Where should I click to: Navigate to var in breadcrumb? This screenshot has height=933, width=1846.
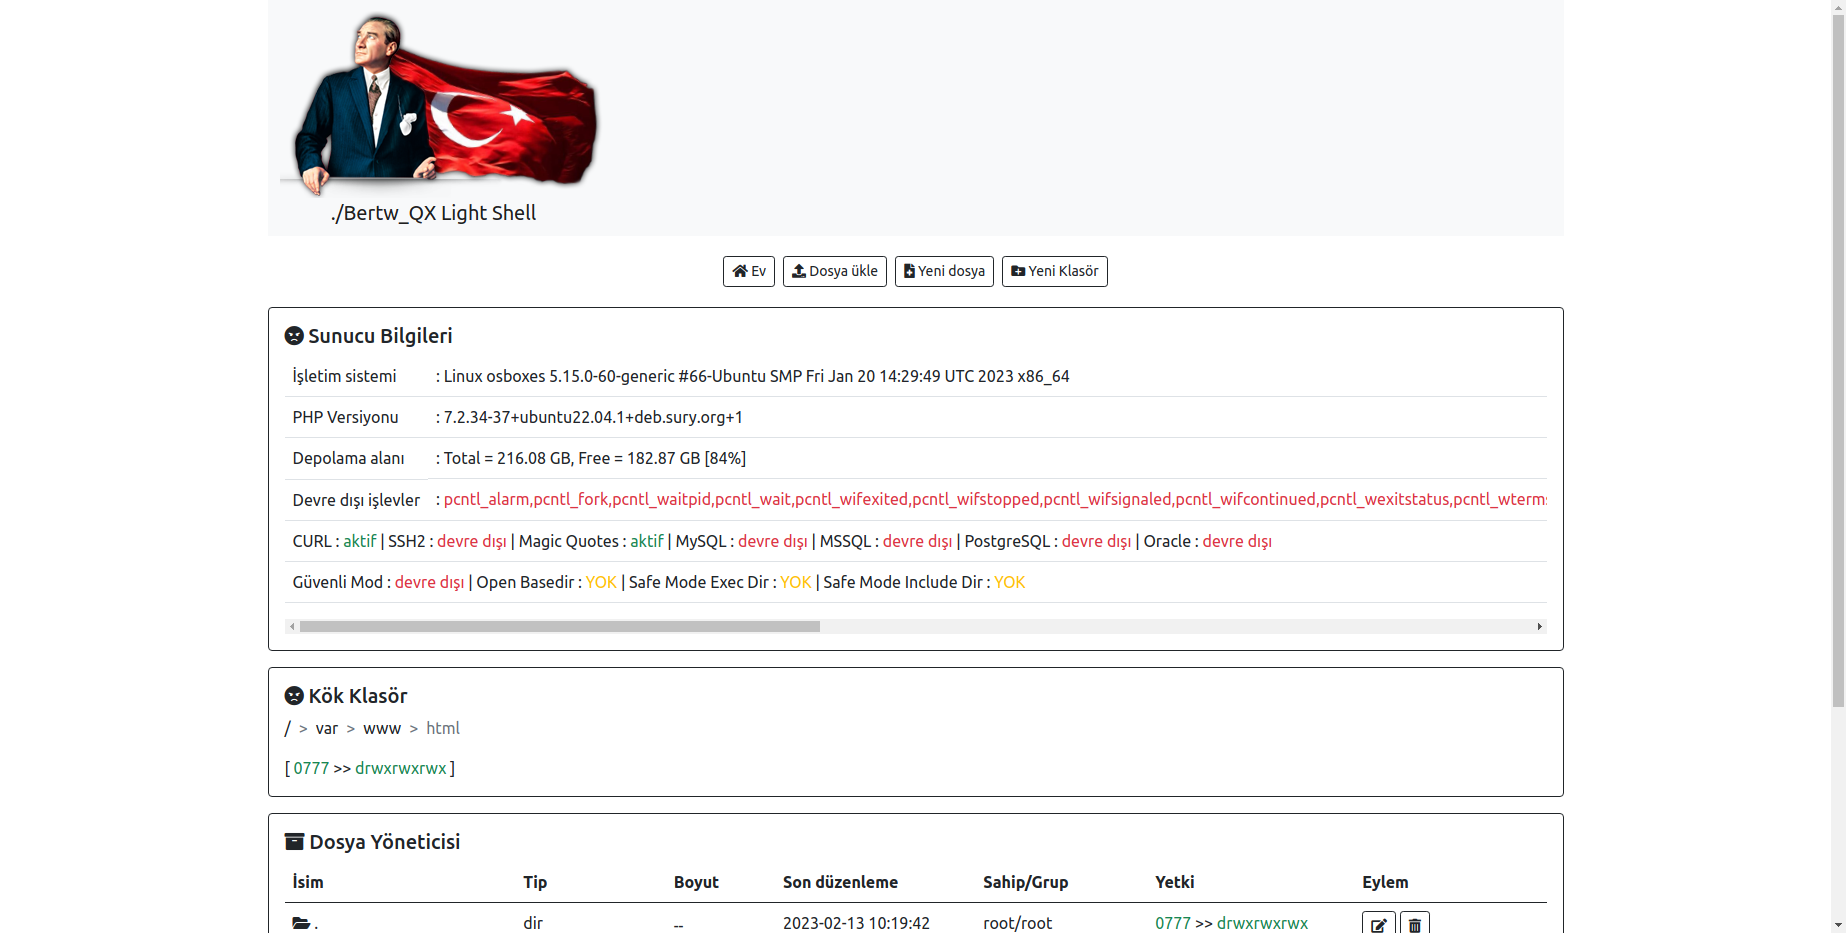327,728
